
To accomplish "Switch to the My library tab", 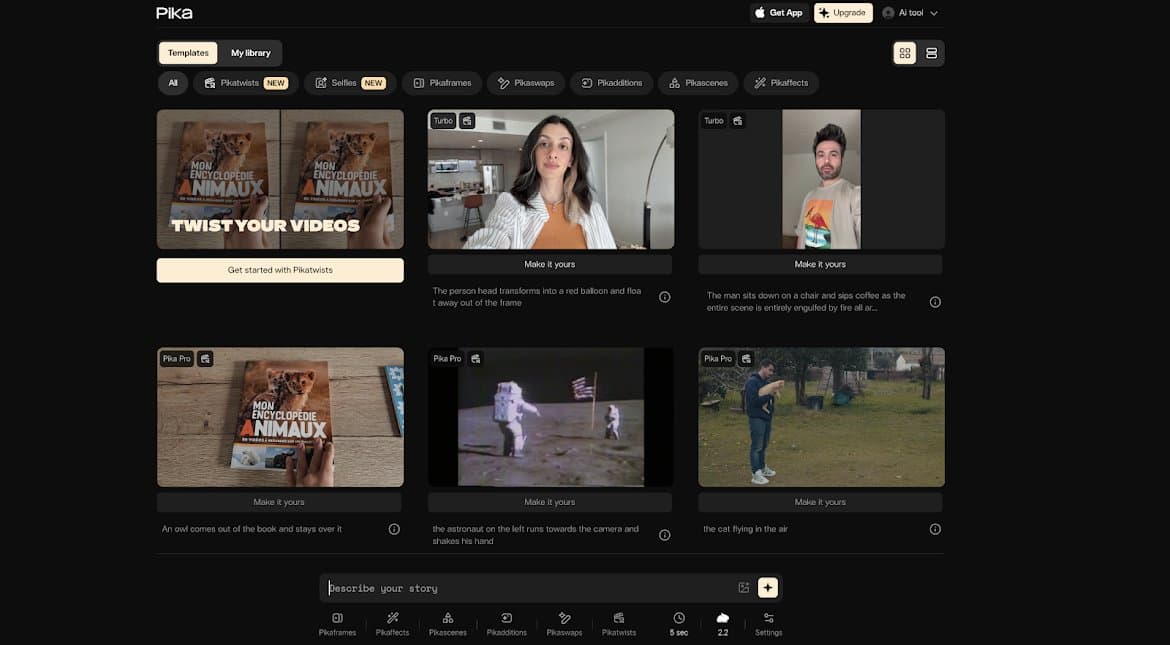I will pos(249,52).
